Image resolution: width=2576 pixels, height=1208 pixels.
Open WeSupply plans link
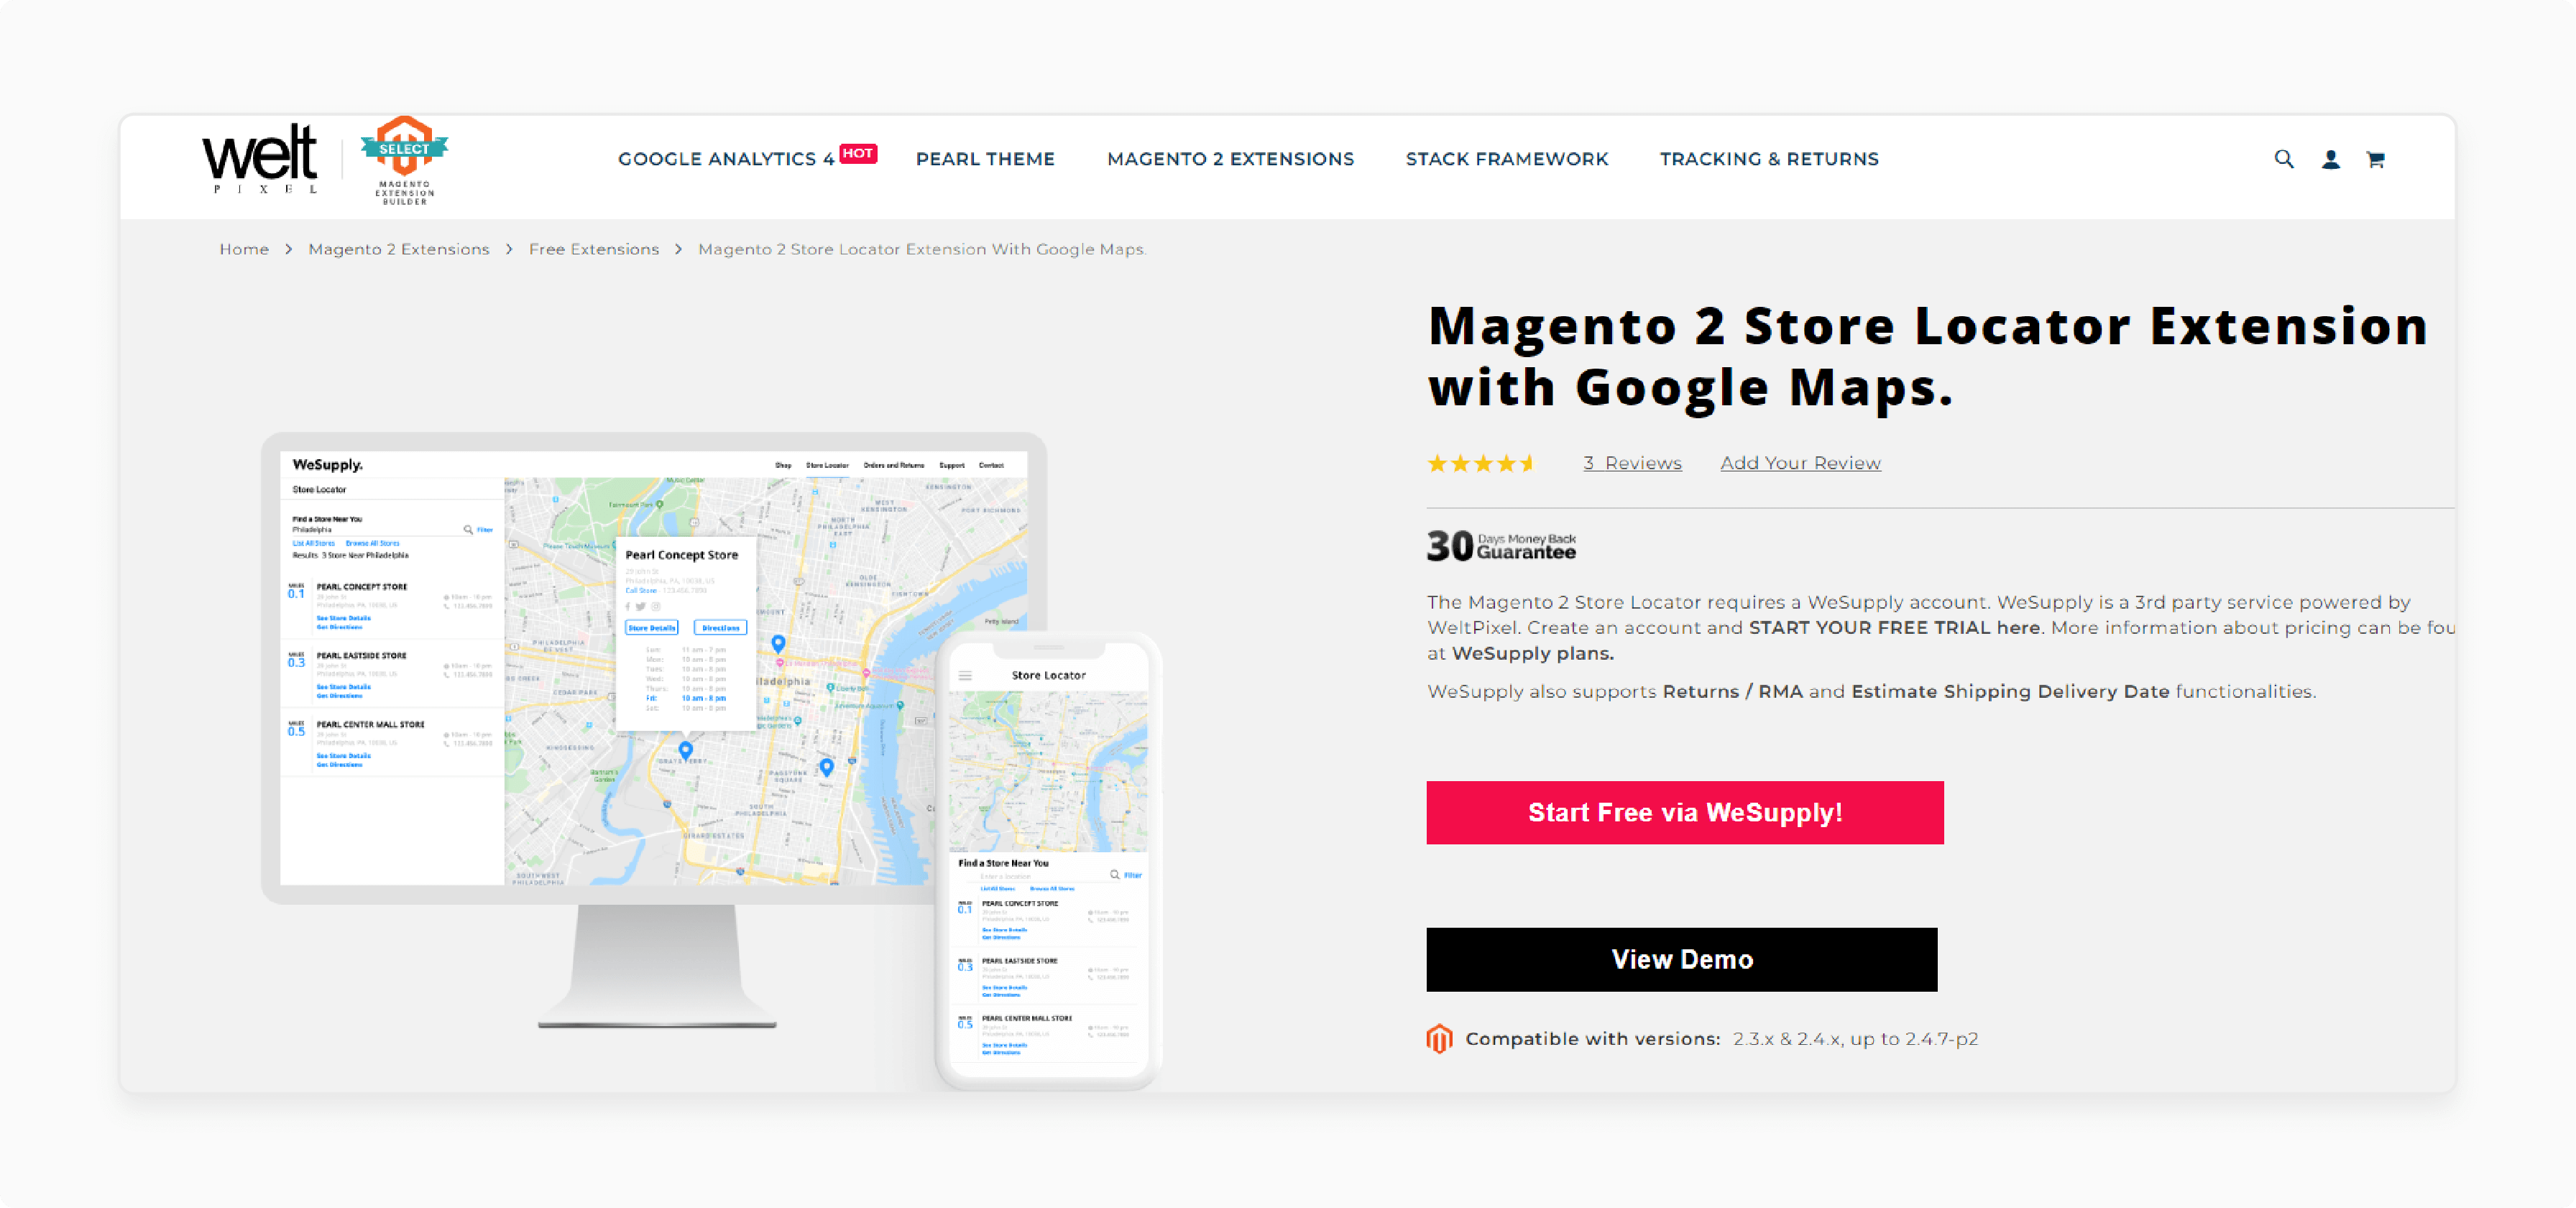pyautogui.click(x=1532, y=653)
